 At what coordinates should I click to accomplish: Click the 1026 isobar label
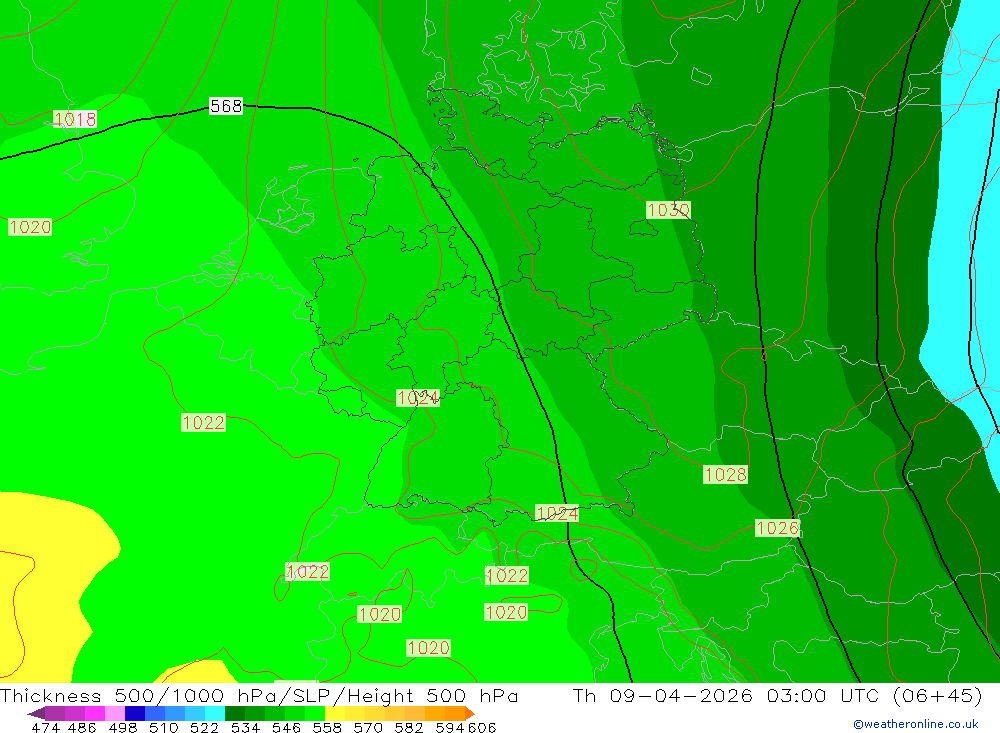click(777, 528)
